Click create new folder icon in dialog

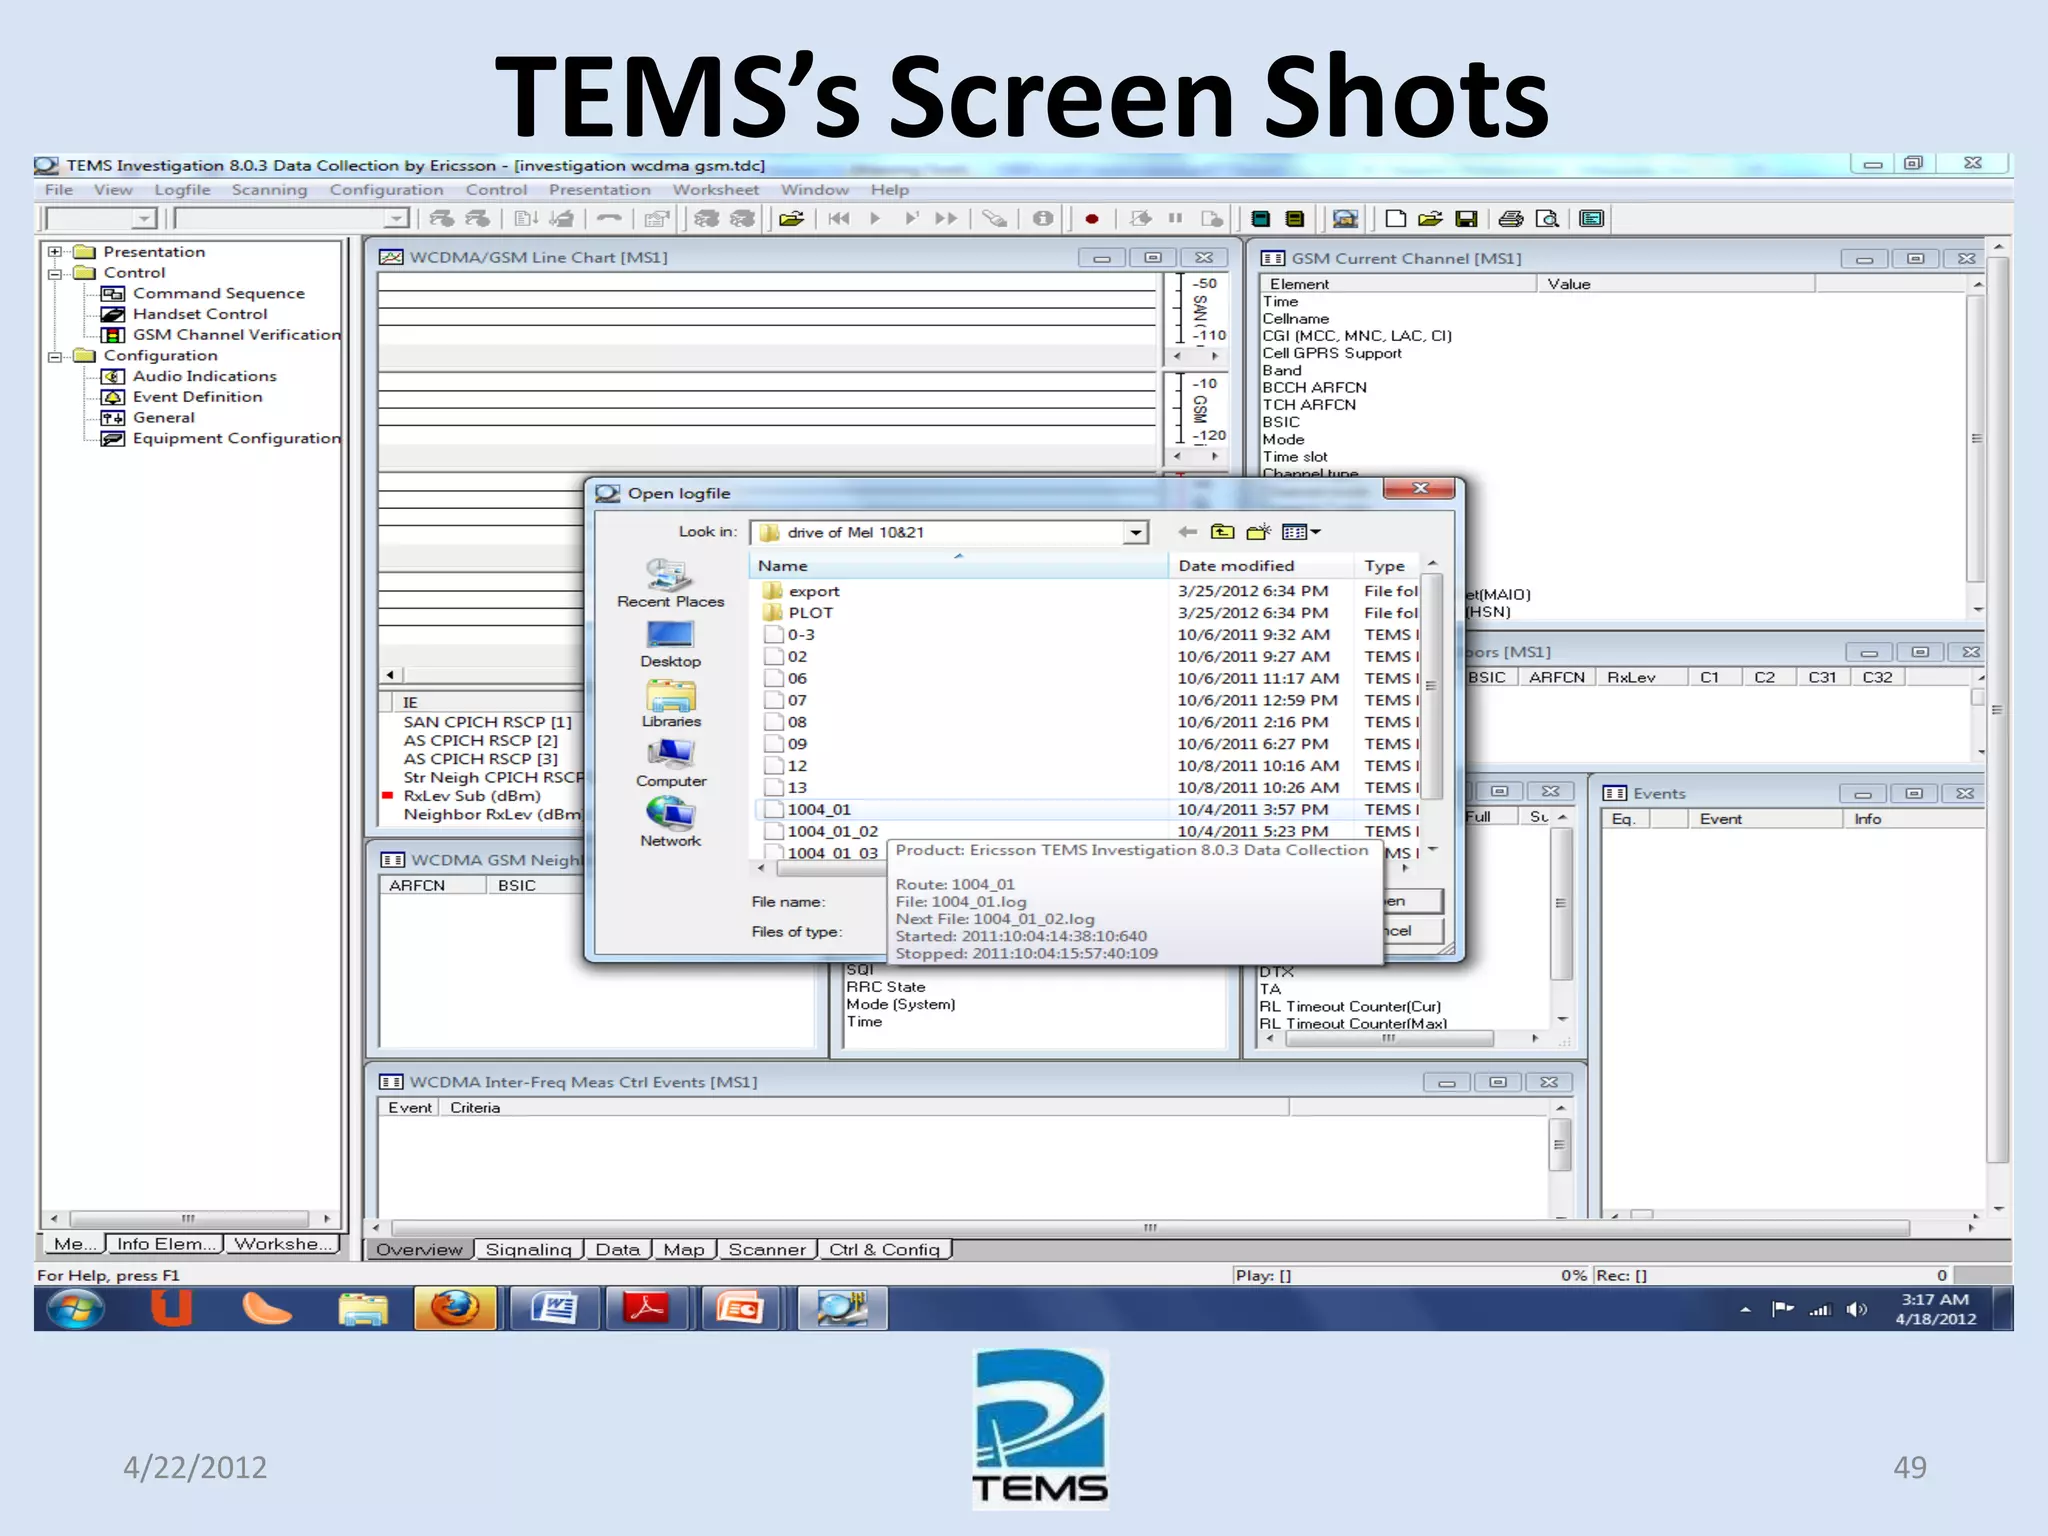(x=1258, y=532)
